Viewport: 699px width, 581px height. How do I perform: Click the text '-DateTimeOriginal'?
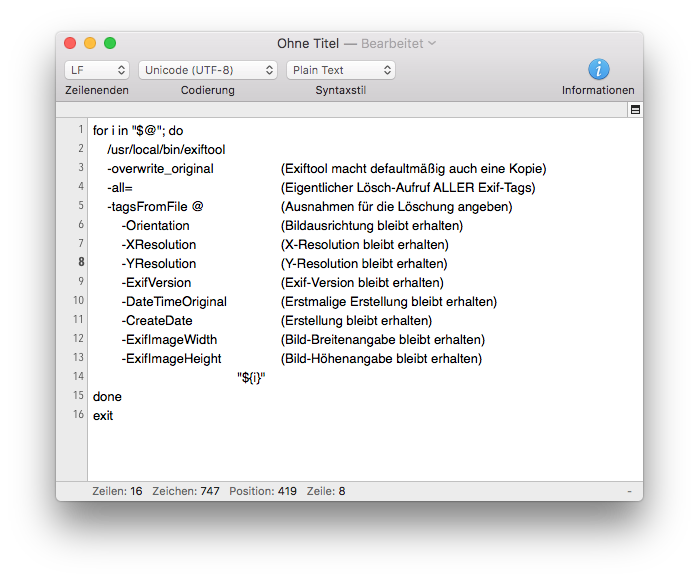point(174,301)
